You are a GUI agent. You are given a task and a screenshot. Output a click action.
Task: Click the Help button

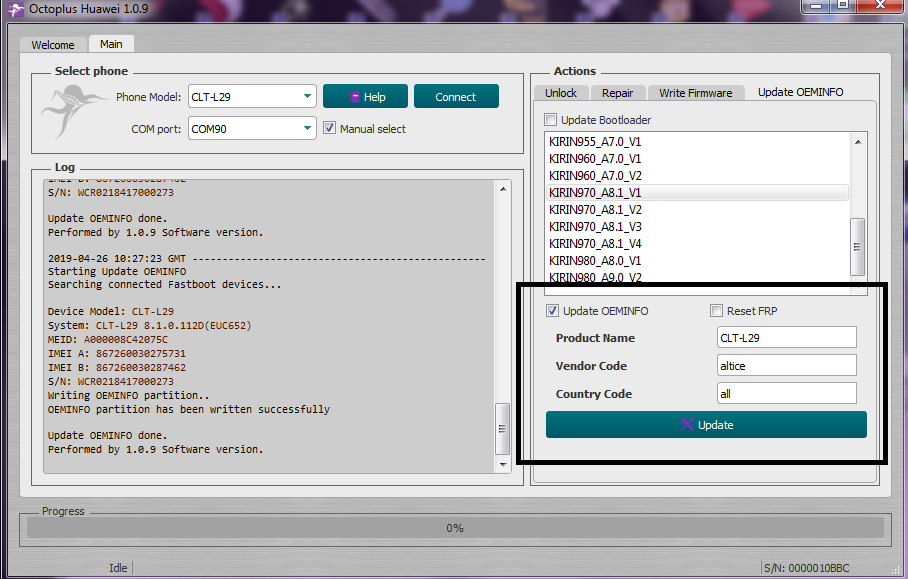[365, 97]
